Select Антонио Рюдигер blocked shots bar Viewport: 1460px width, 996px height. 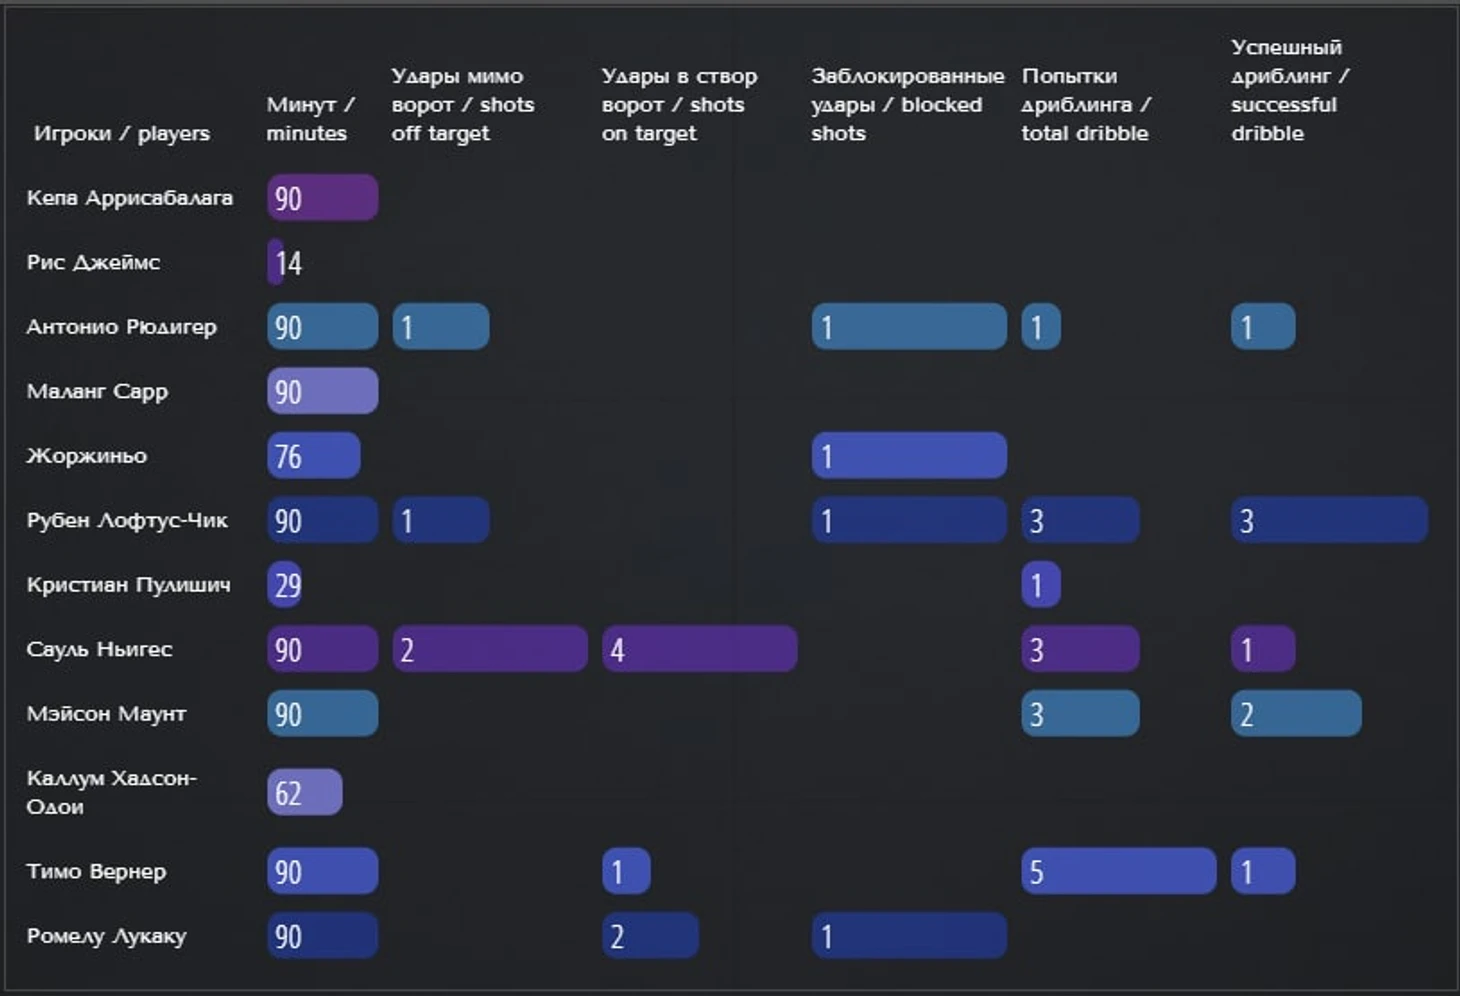tap(909, 327)
